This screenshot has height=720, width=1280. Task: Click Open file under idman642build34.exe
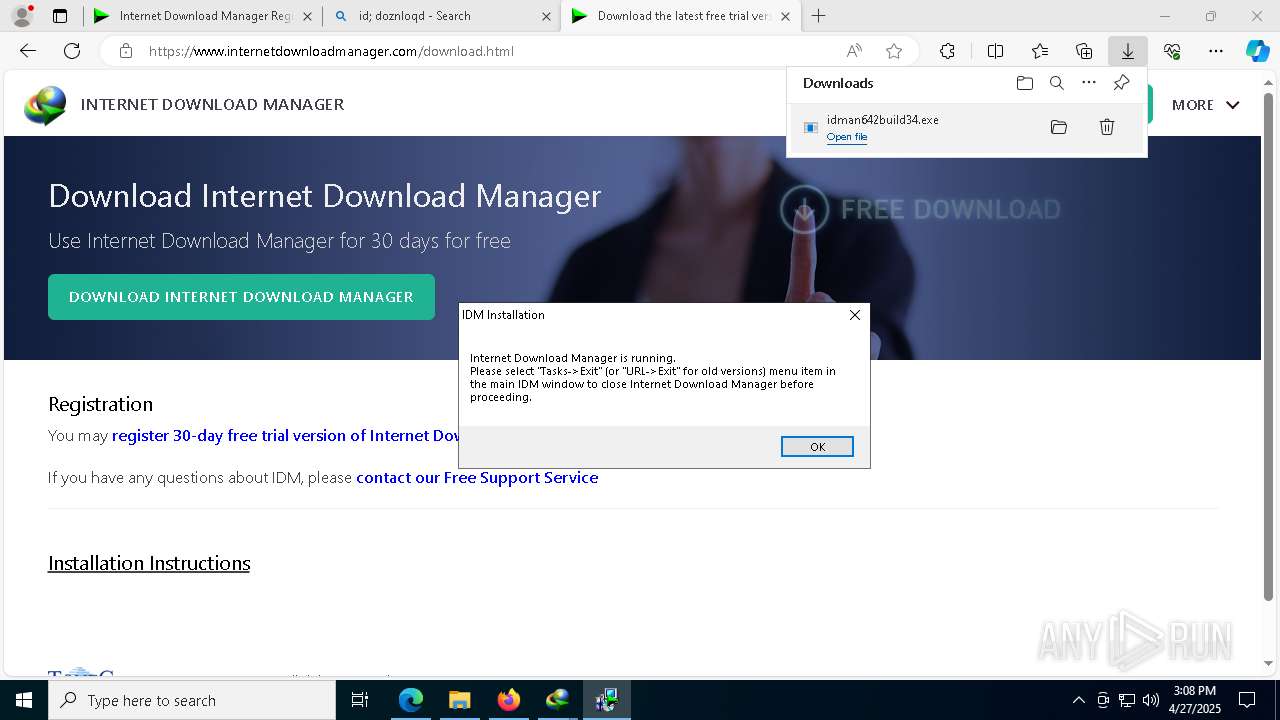tap(846, 137)
